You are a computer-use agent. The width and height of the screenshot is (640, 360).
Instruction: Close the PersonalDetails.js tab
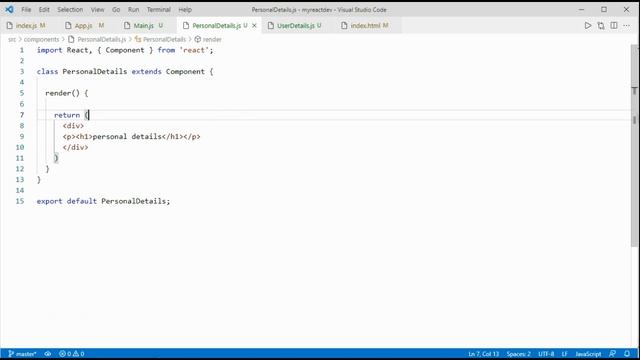click(254, 25)
